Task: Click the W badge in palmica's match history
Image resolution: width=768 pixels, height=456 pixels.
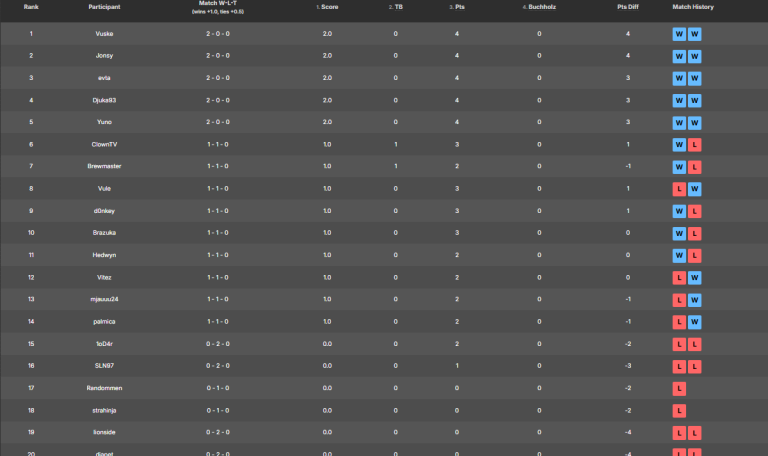Action: (695, 321)
